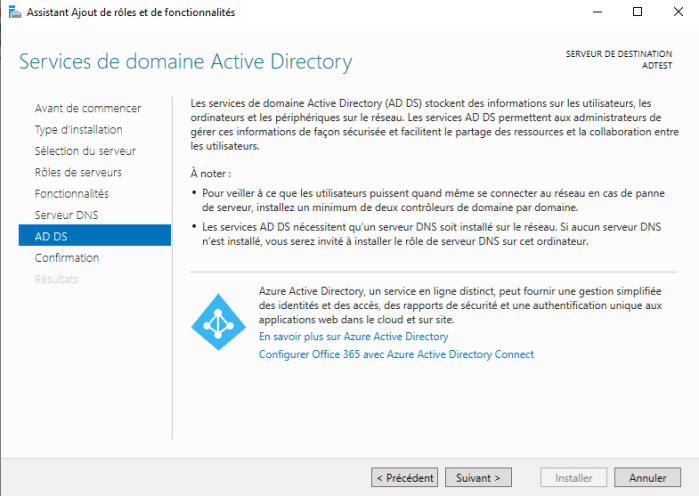The image size is (699, 496).
Task: Maximize the wizard window
Action: coord(637,13)
